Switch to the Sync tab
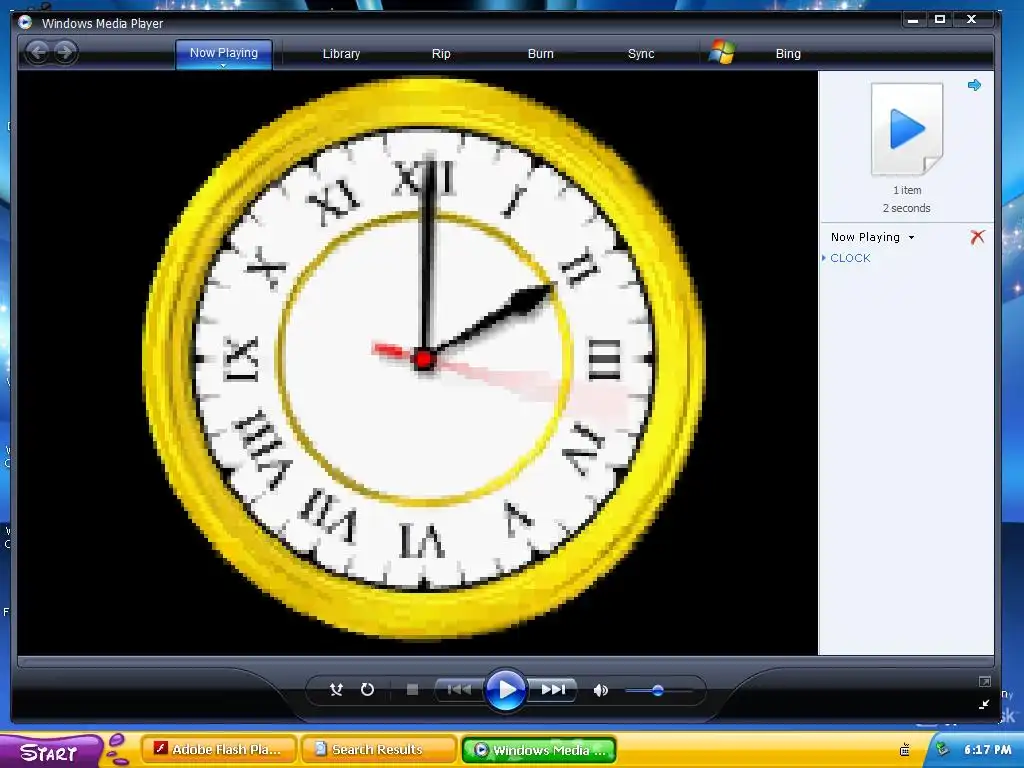 pos(641,54)
